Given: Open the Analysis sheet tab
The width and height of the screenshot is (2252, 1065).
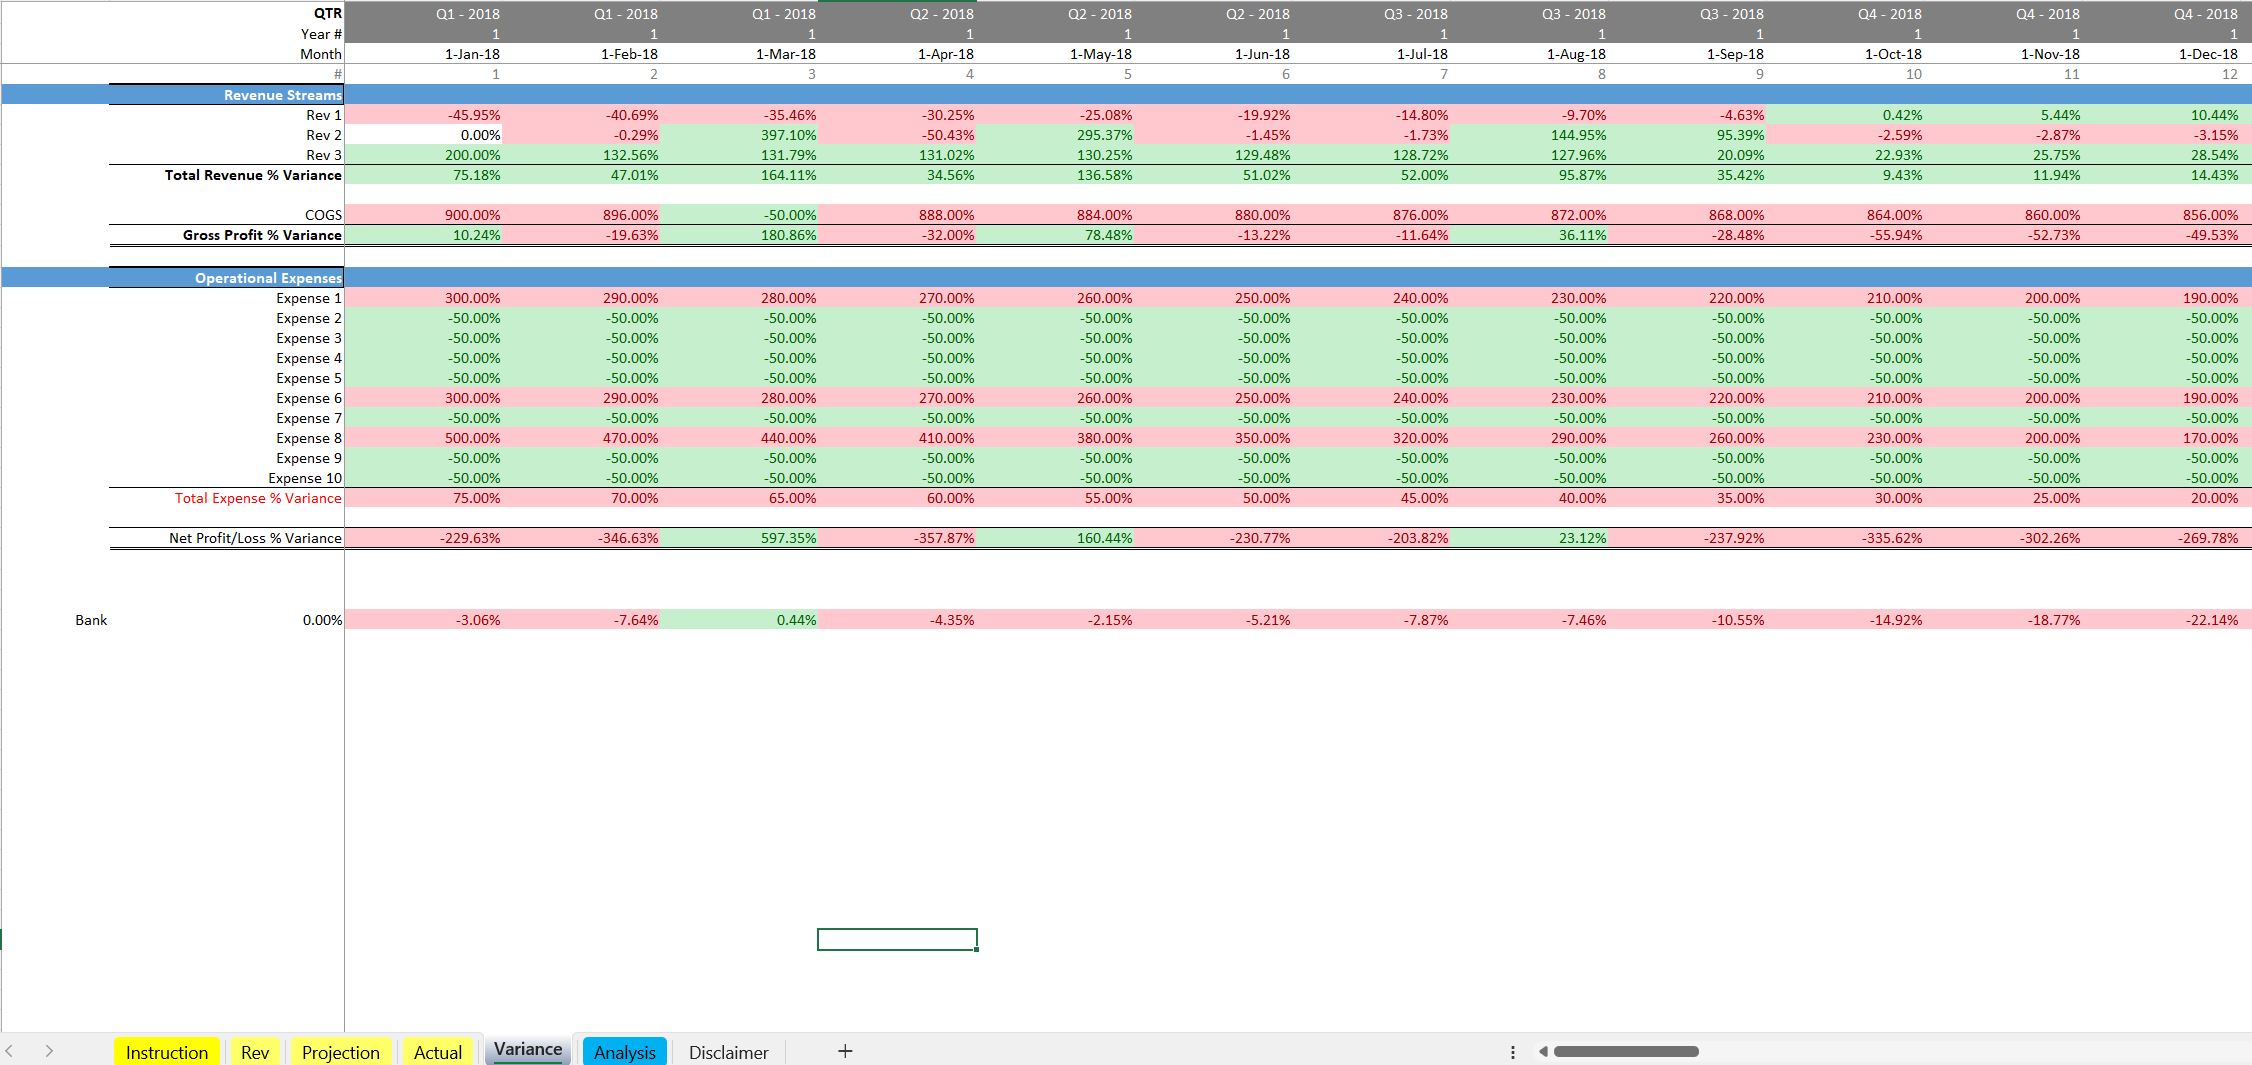Looking at the screenshot, I should [624, 1052].
